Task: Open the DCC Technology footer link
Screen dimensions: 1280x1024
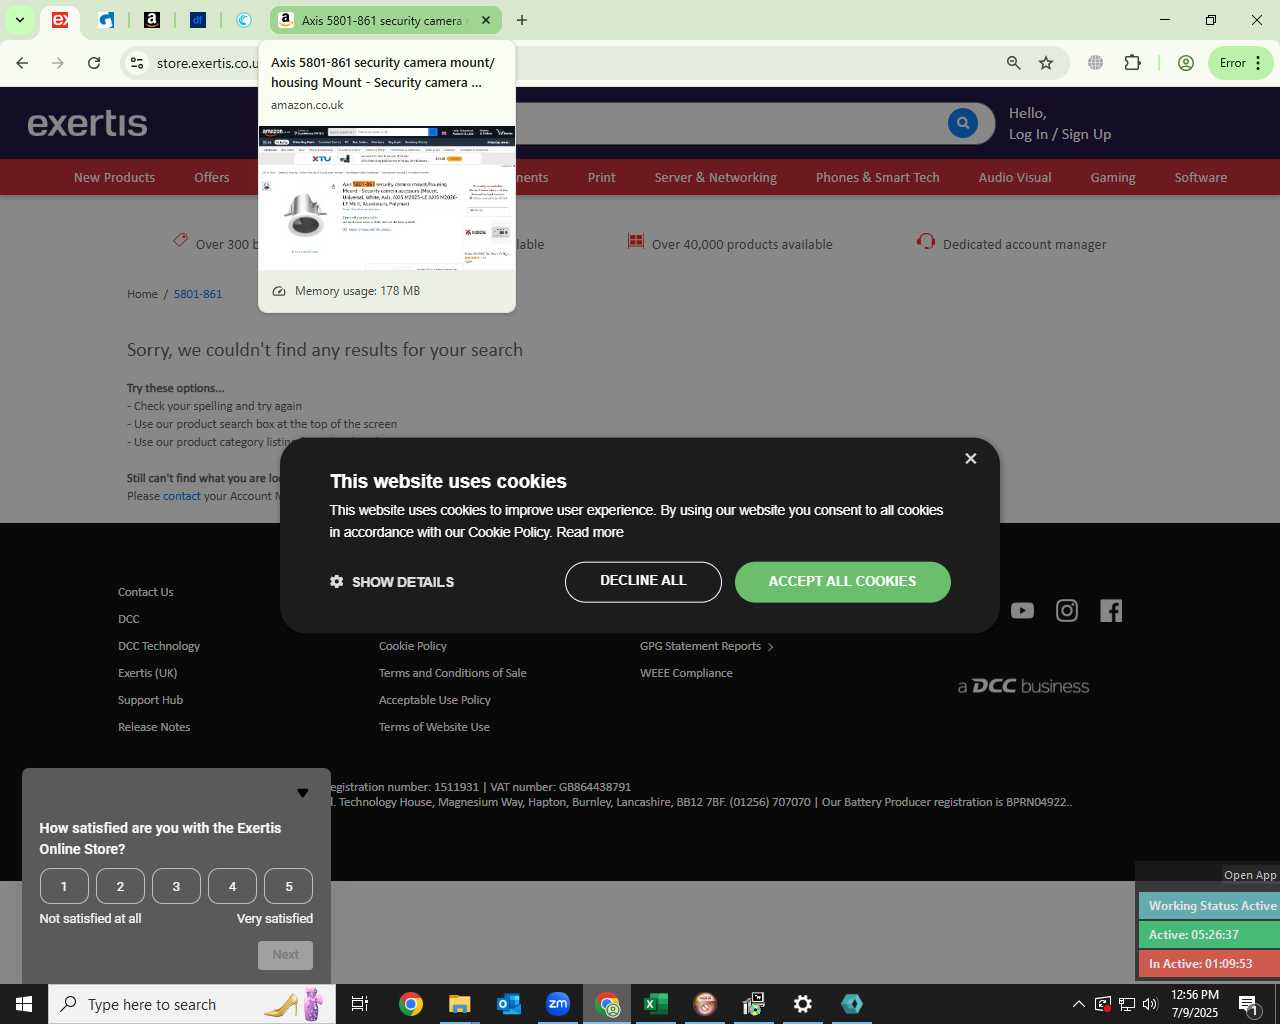Action: coord(159,646)
